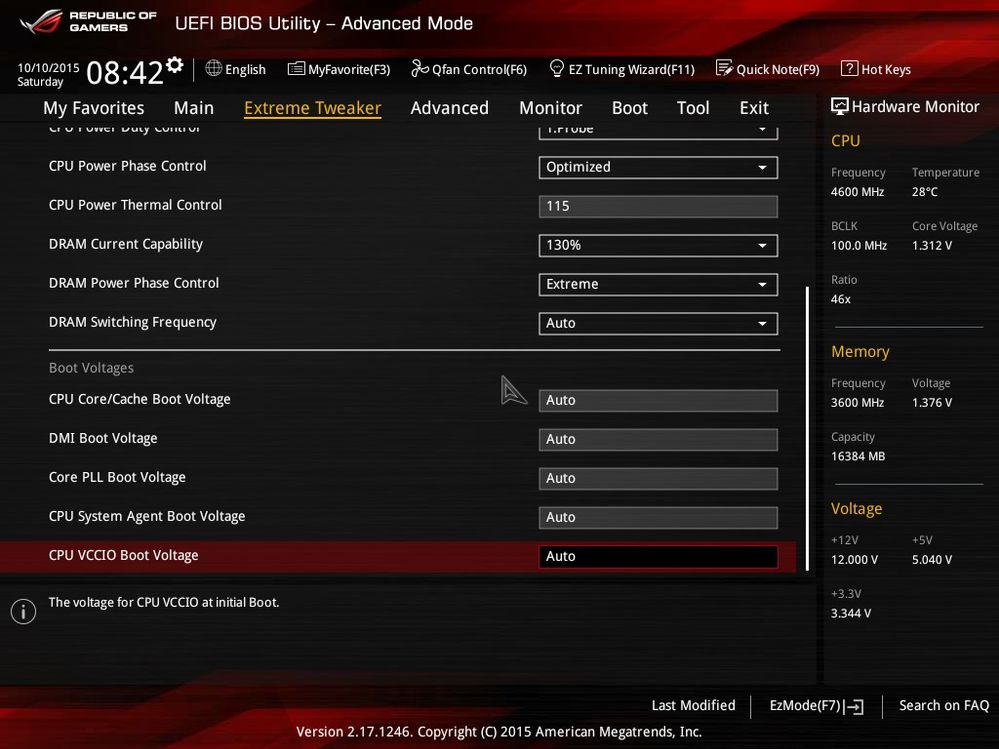The image size is (999, 749).
Task: Click the EzMode exit arrow icon
Action: [856, 706]
